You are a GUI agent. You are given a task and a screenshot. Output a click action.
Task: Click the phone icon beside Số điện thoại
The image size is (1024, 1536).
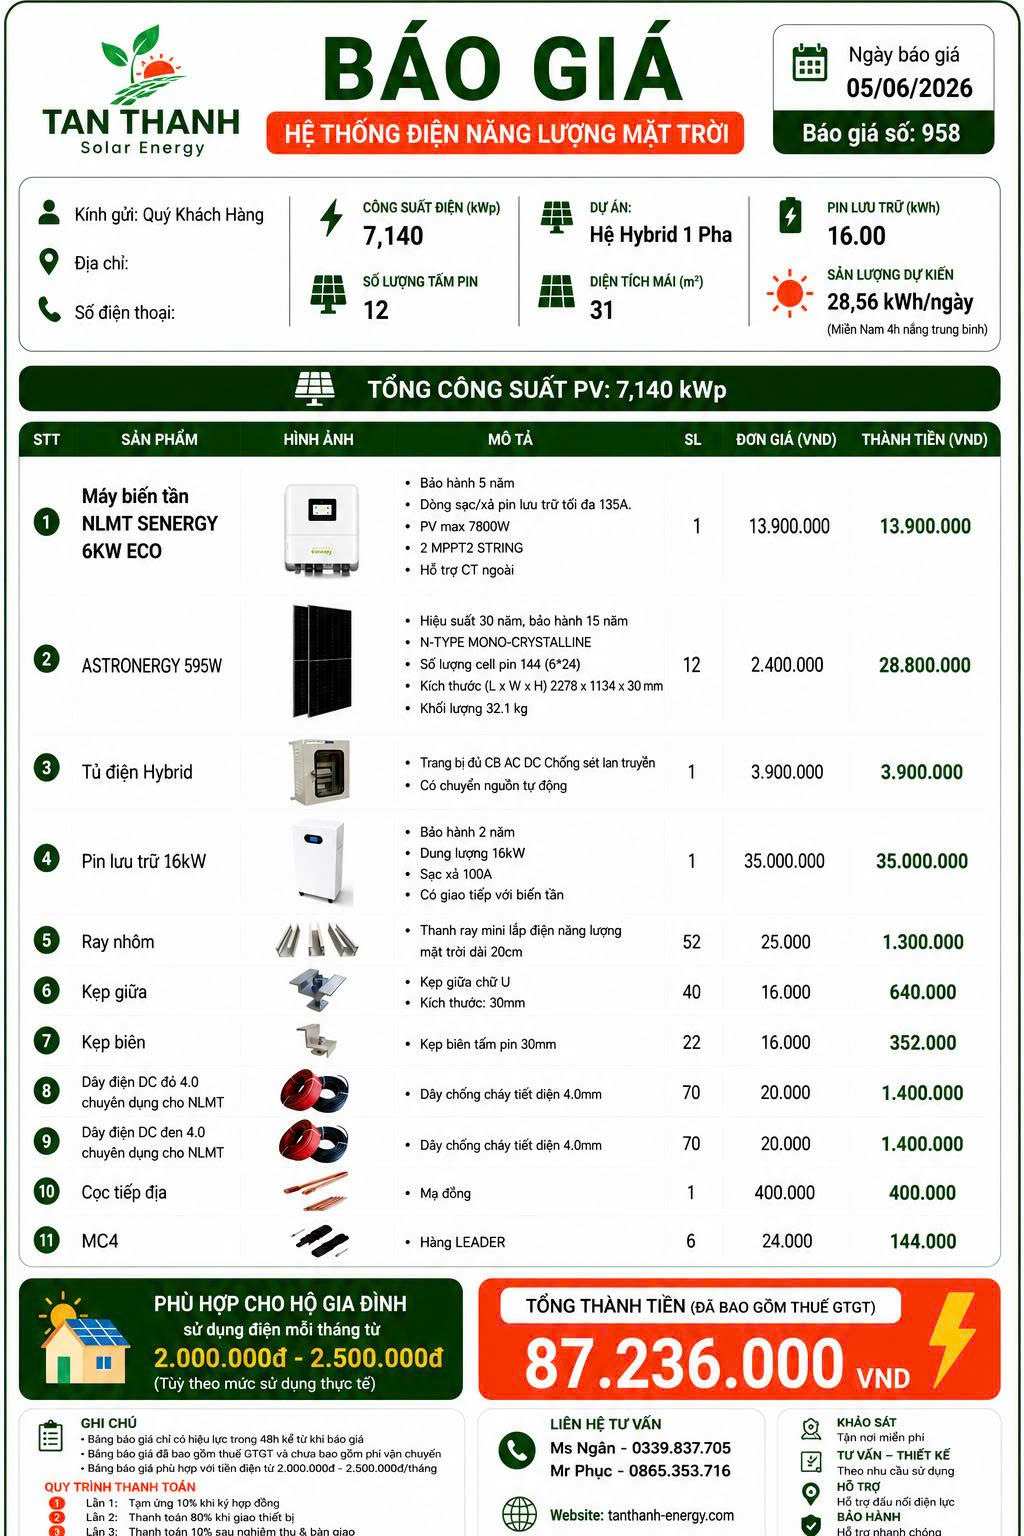click(x=49, y=309)
